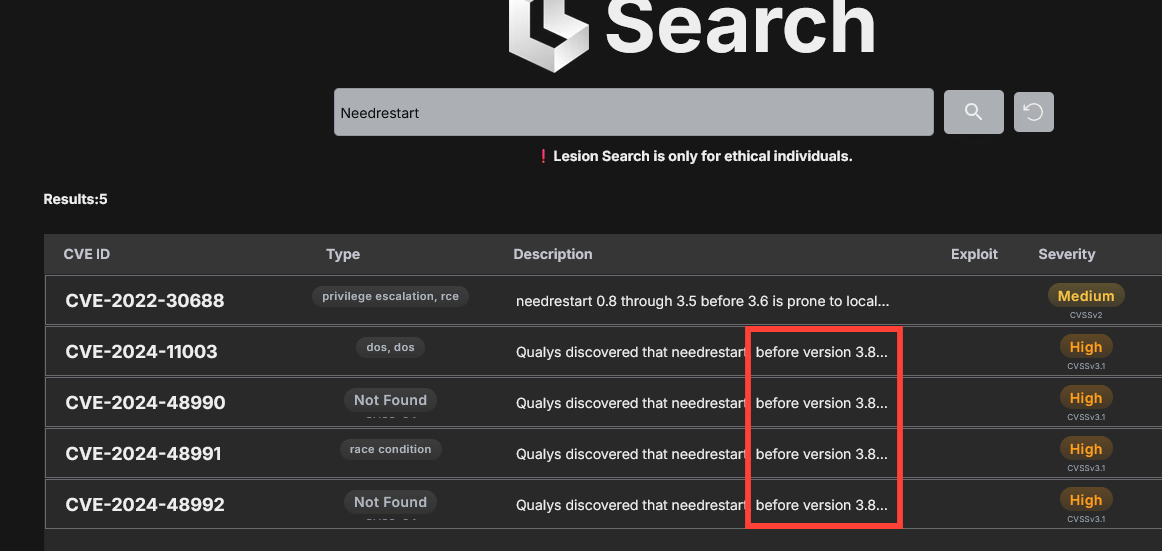Click the Medium severity badge
This screenshot has width=1162, height=551.
pyautogui.click(x=1085, y=296)
